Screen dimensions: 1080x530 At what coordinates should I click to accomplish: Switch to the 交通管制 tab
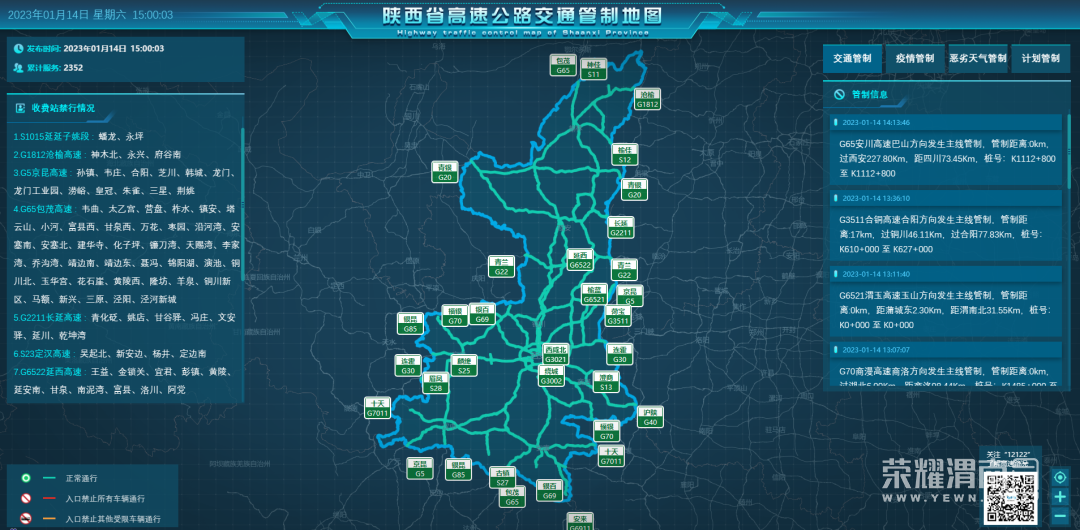click(x=852, y=59)
